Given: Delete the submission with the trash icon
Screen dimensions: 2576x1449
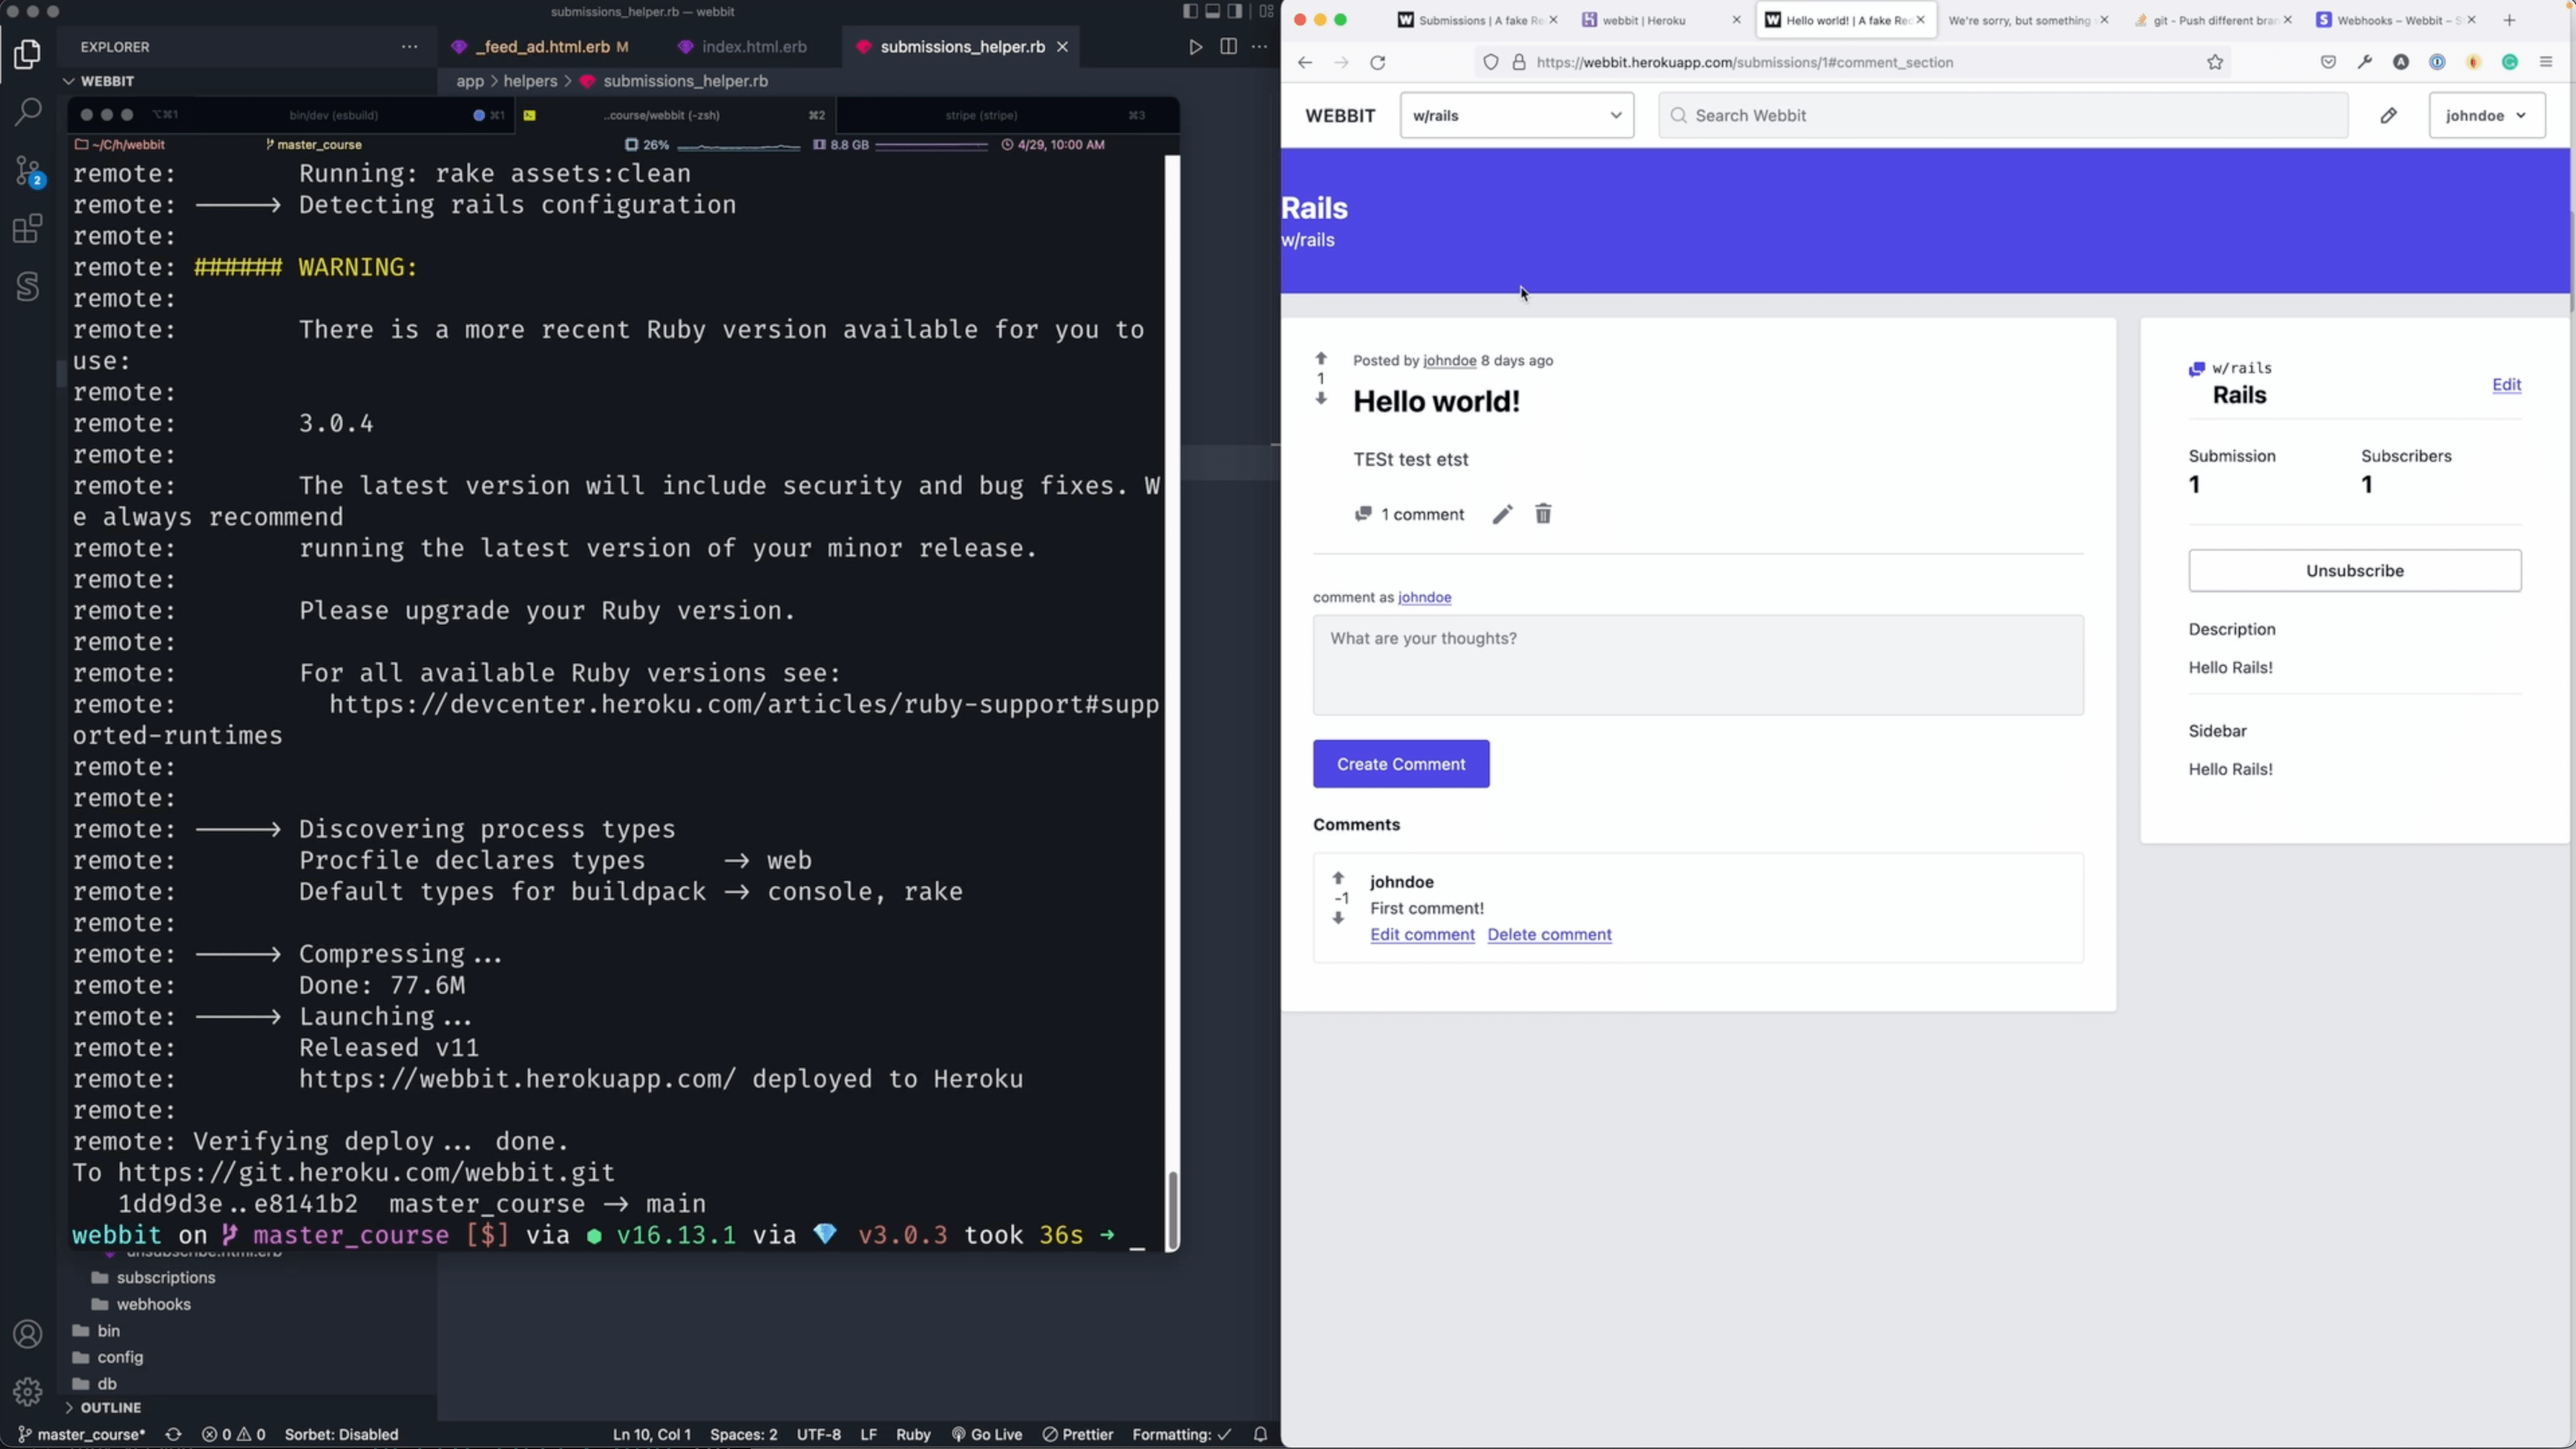Looking at the screenshot, I should click(x=1543, y=514).
